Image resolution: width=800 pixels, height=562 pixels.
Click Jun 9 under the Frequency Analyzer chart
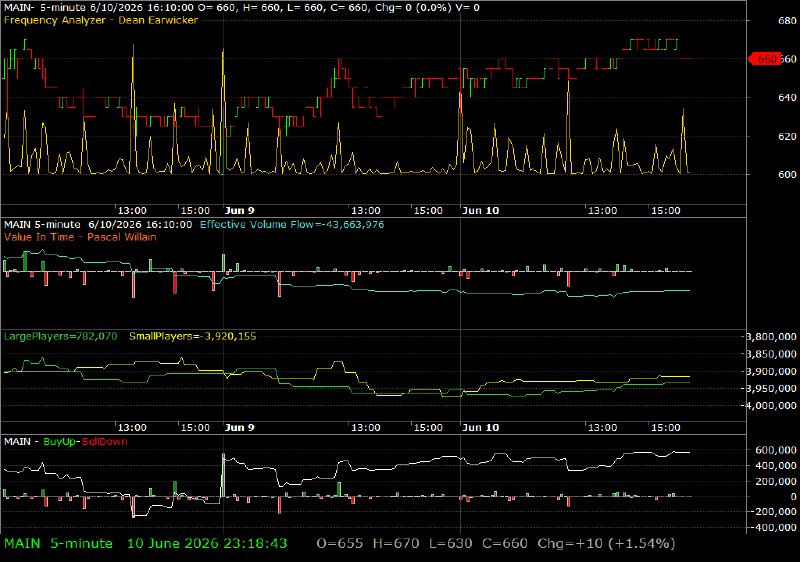coord(239,211)
